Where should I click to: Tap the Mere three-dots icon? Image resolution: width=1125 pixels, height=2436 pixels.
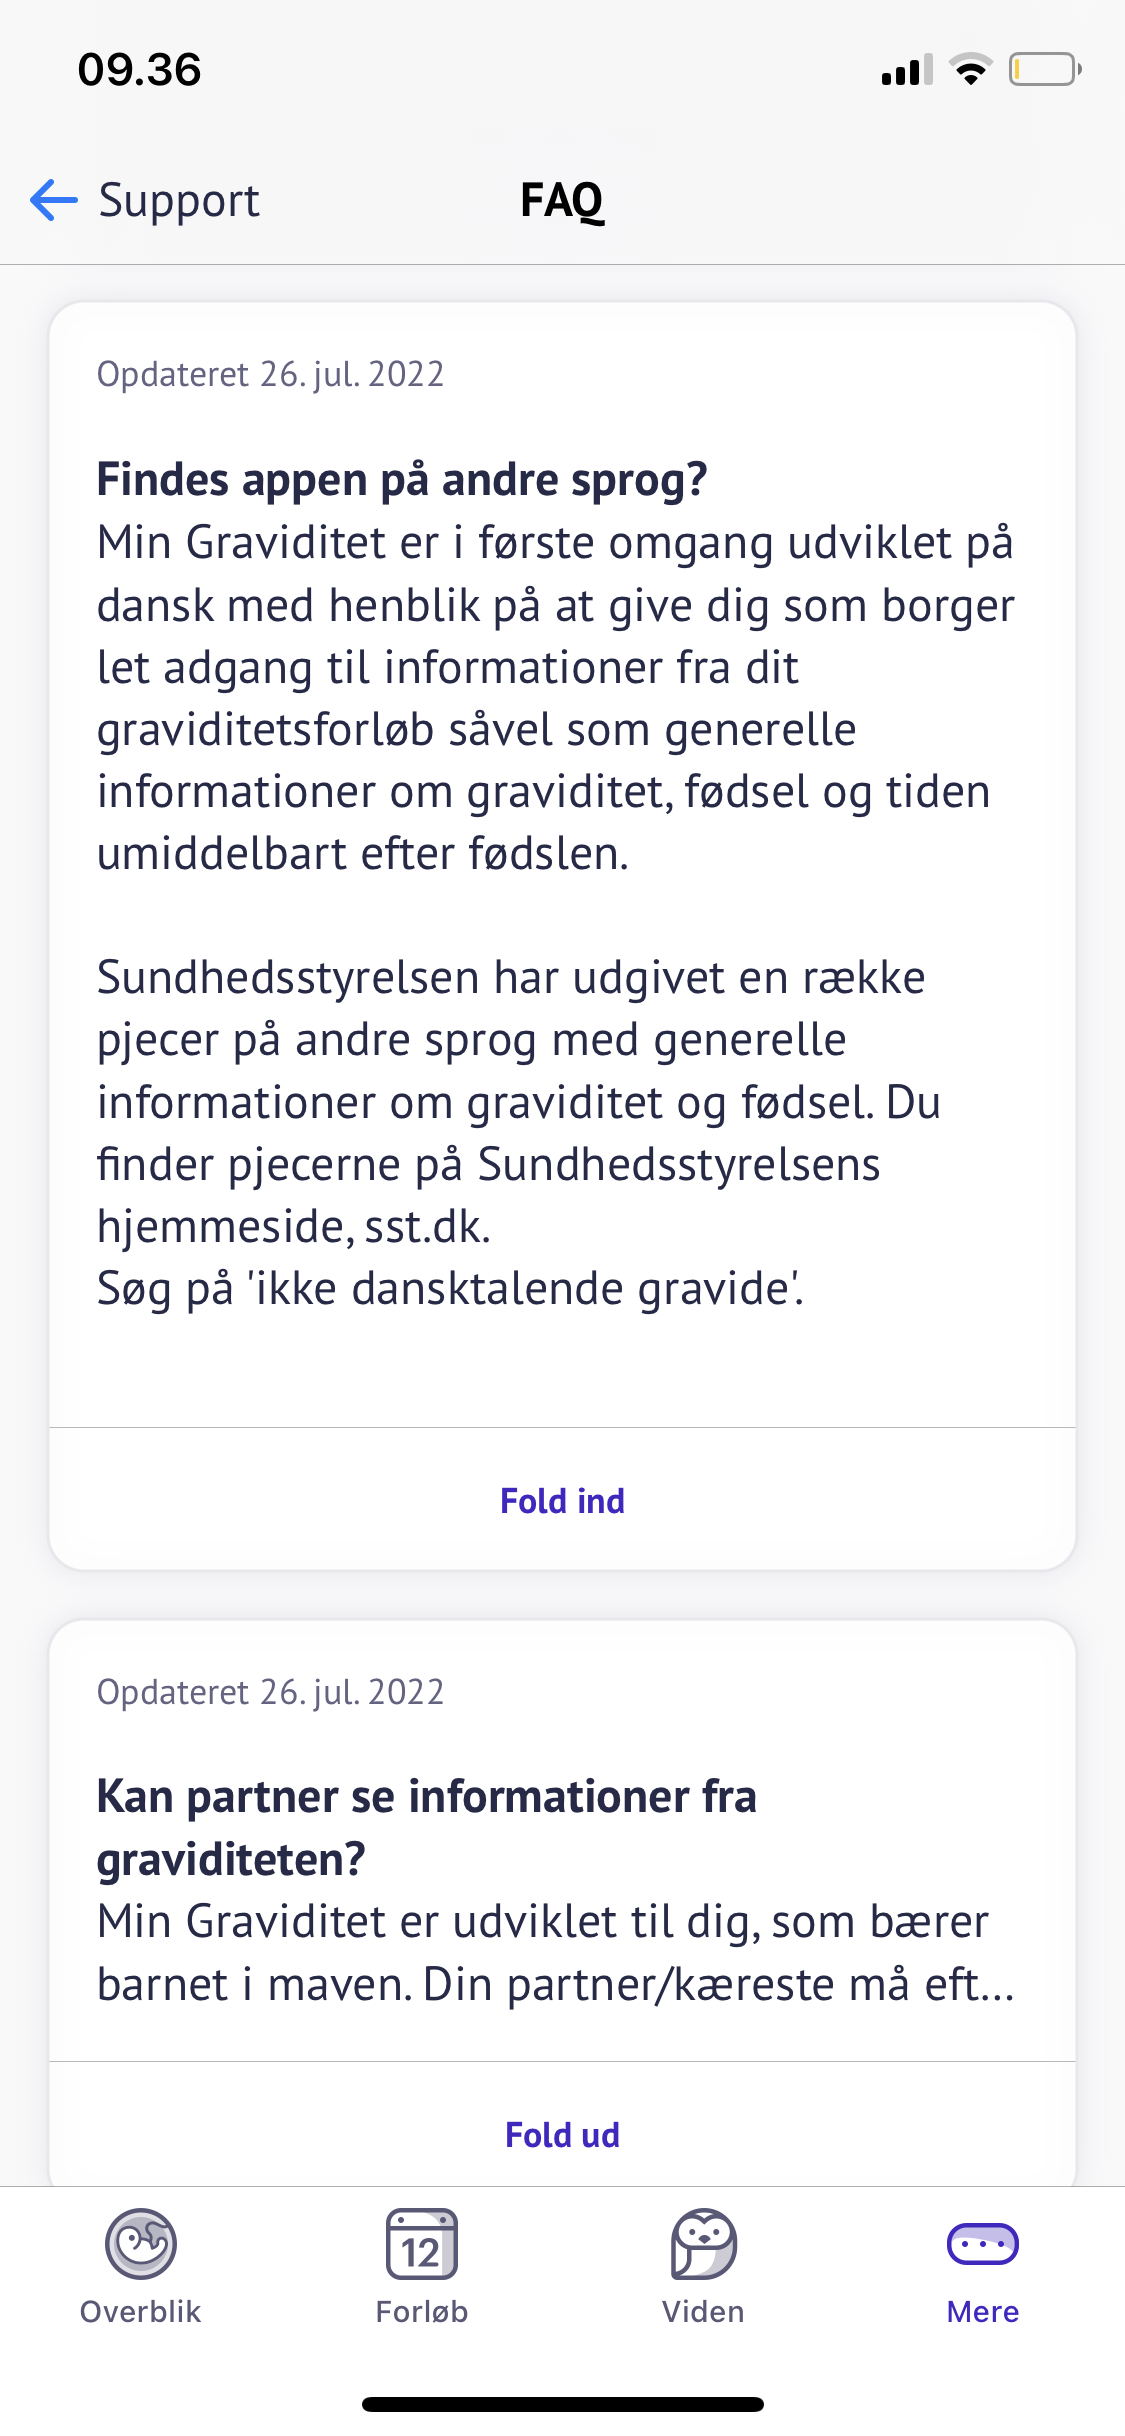click(x=982, y=2243)
